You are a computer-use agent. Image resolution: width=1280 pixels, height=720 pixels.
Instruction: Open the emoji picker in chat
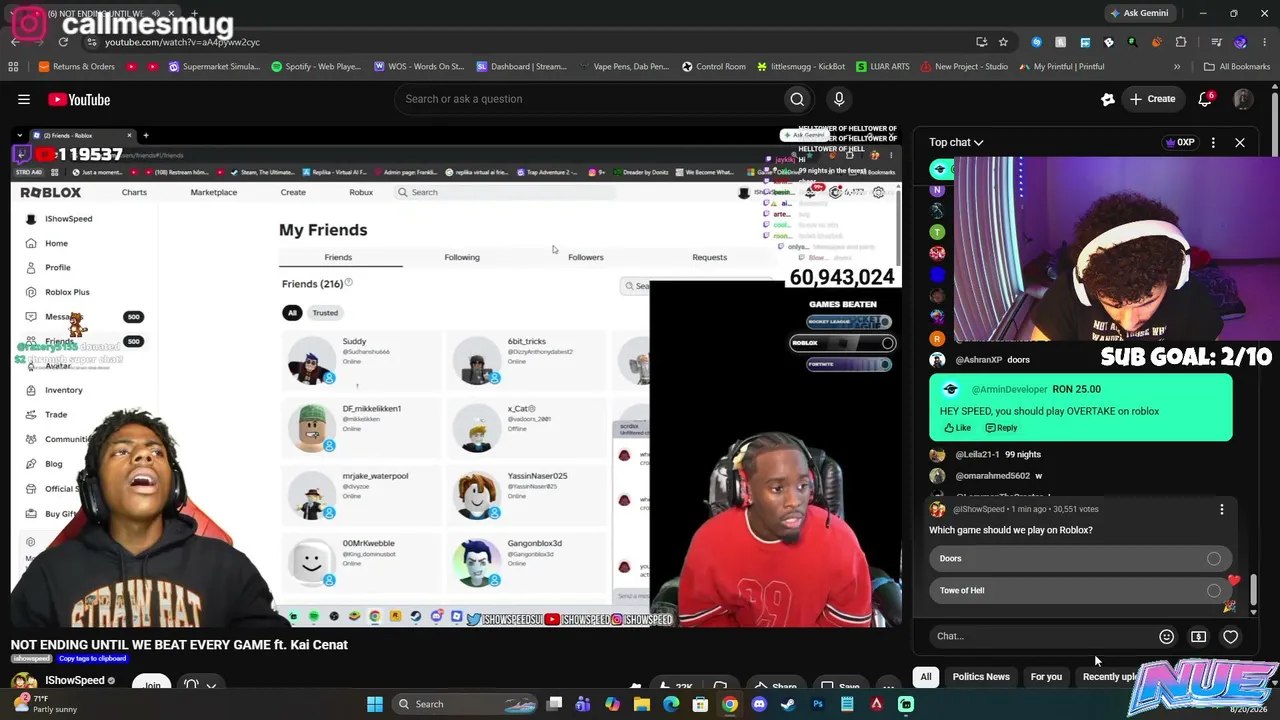point(1166,636)
